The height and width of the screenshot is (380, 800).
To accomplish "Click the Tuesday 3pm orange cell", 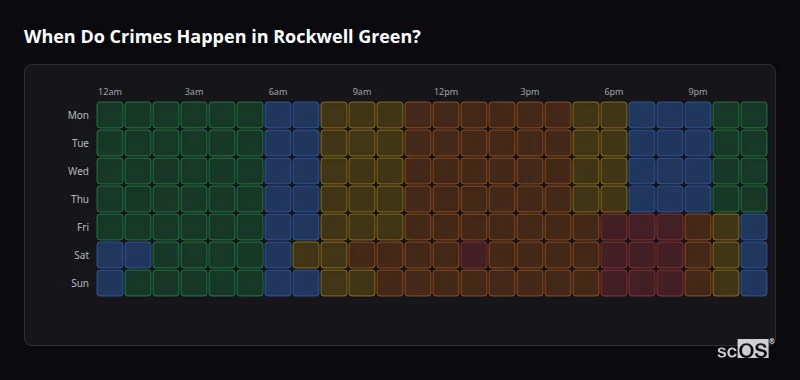I will [530, 143].
